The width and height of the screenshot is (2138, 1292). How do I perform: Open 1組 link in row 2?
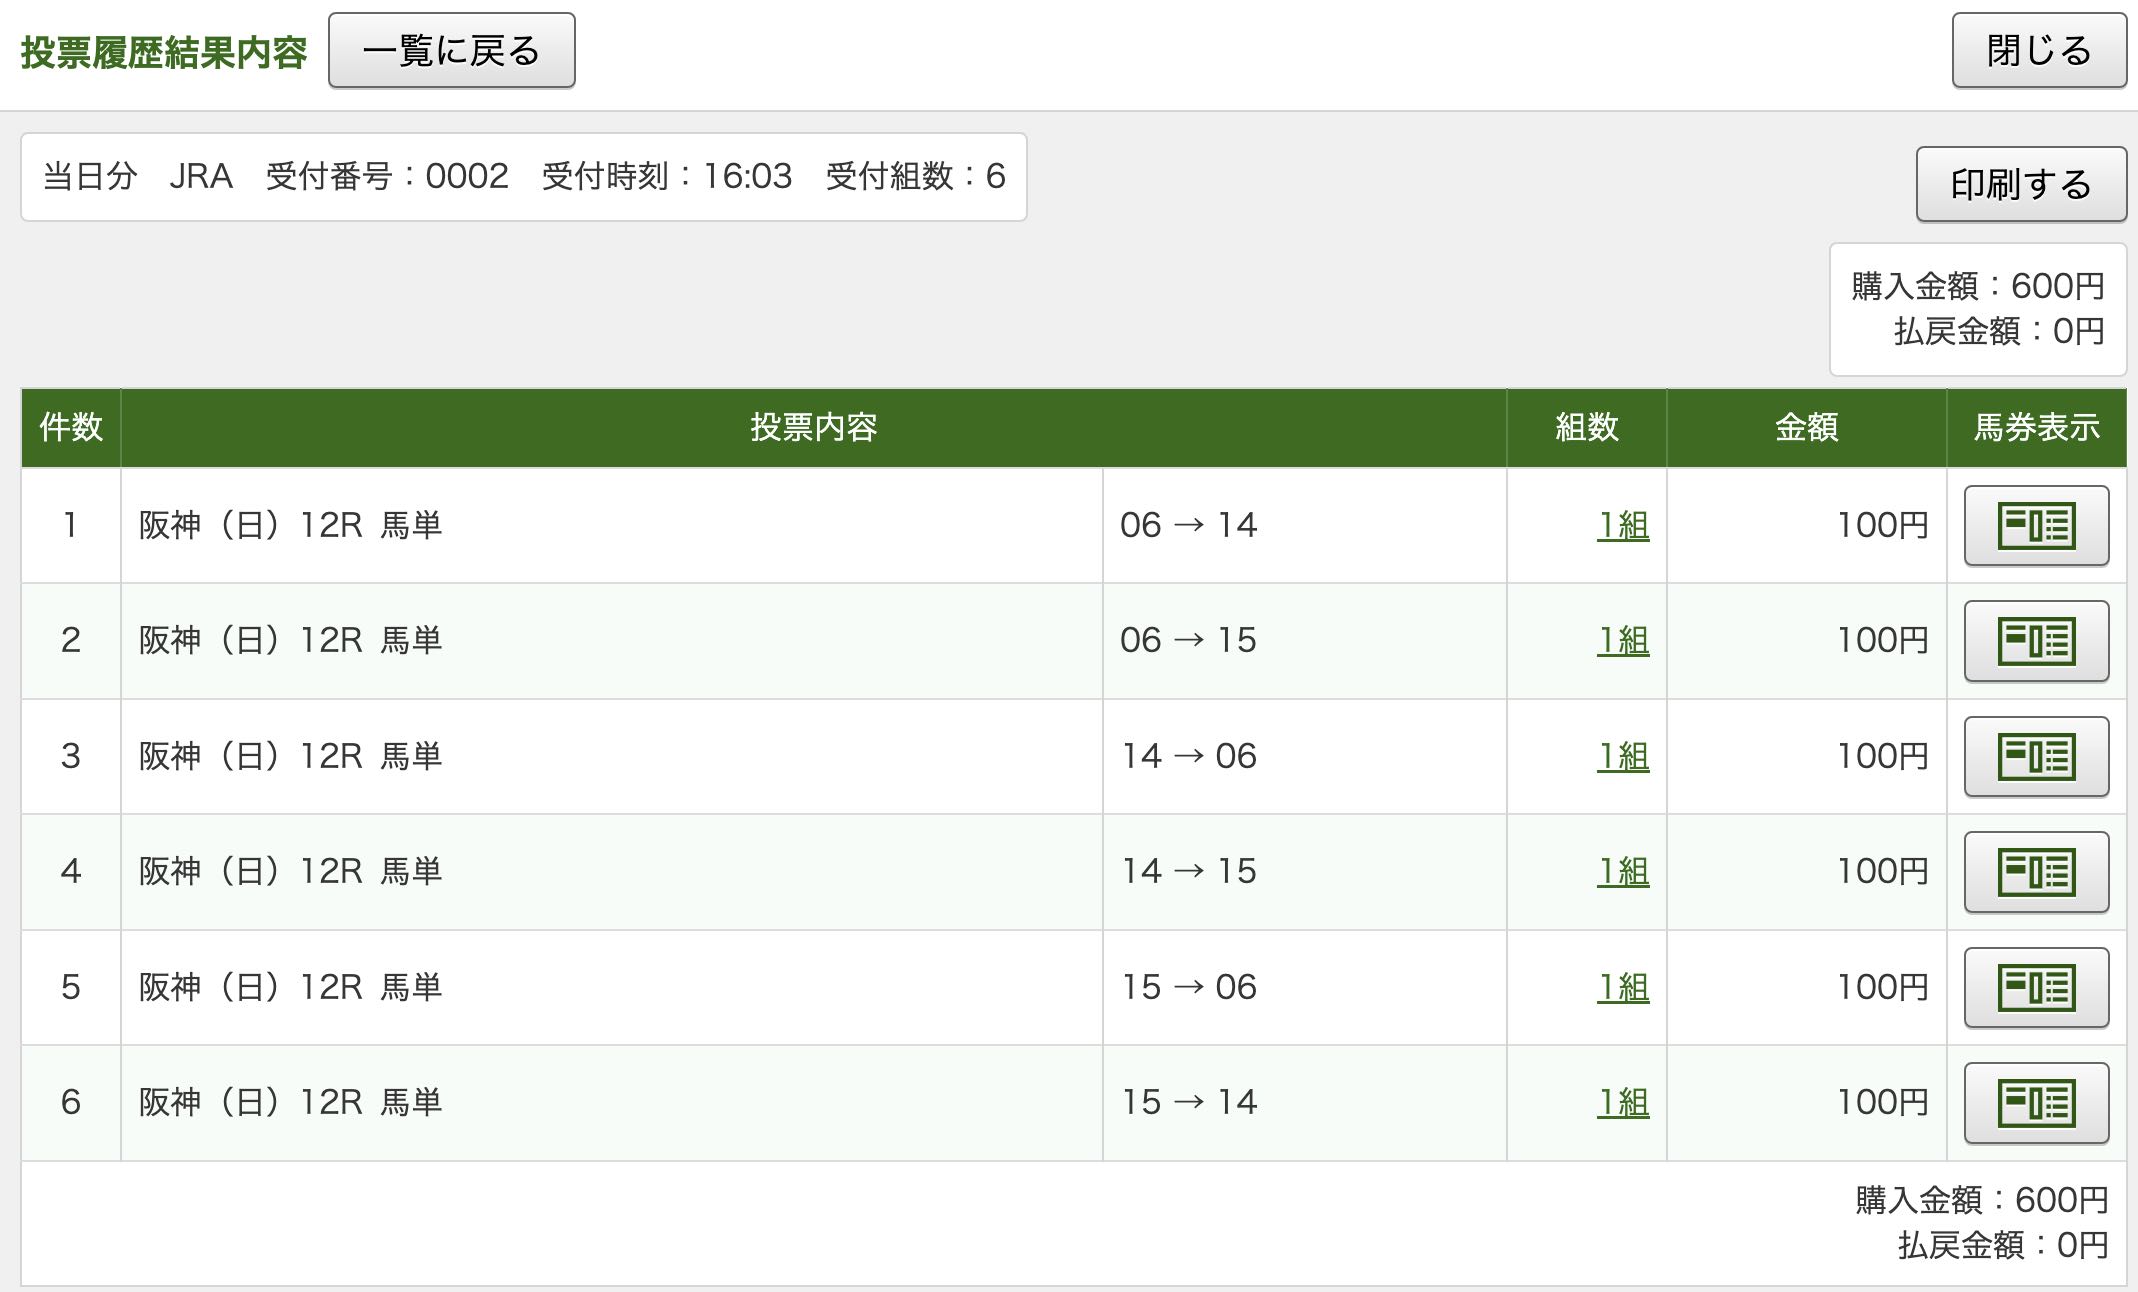click(x=1623, y=641)
